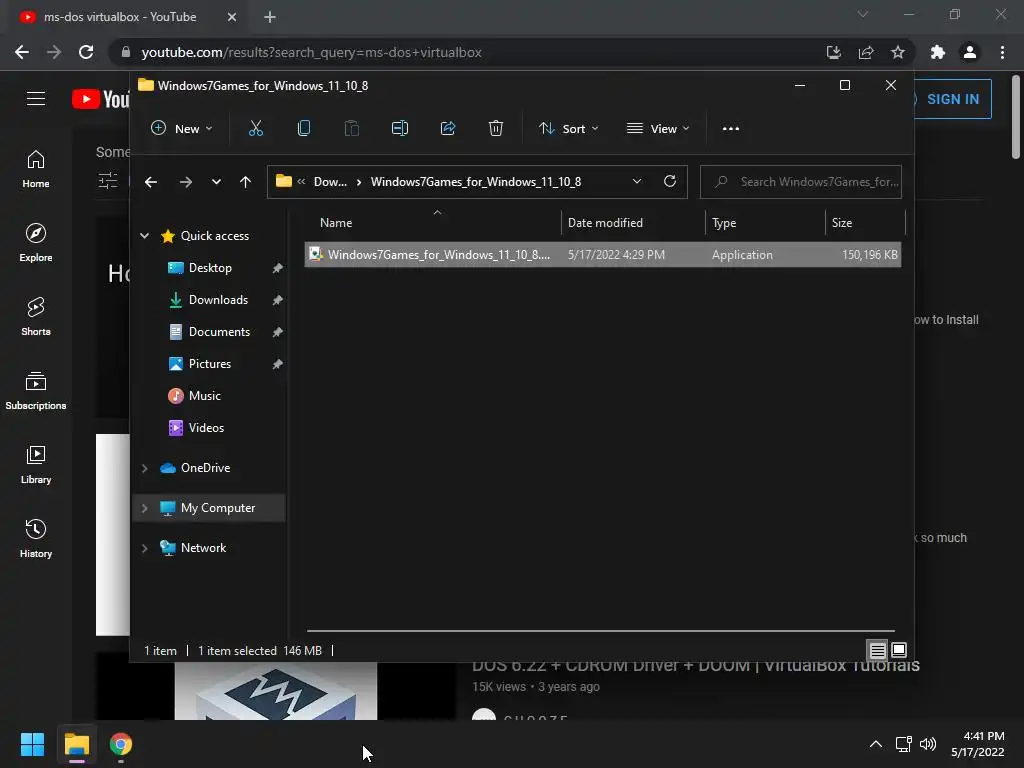The image size is (1024, 768).
Task: Open the View dropdown menu
Action: click(658, 129)
